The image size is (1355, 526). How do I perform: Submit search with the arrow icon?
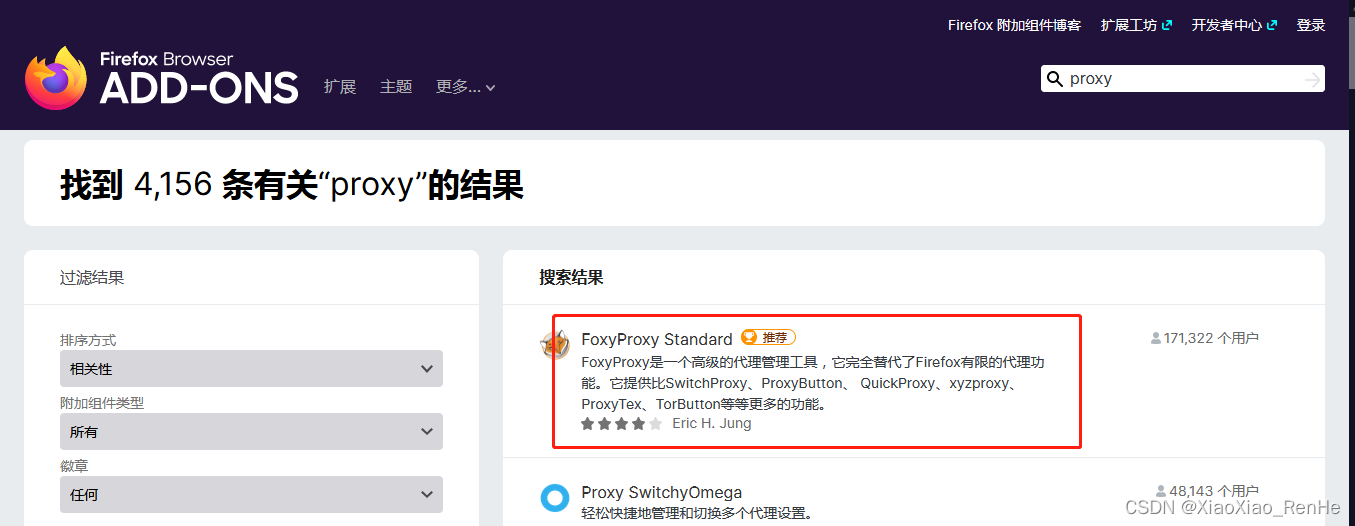(x=1312, y=80)
